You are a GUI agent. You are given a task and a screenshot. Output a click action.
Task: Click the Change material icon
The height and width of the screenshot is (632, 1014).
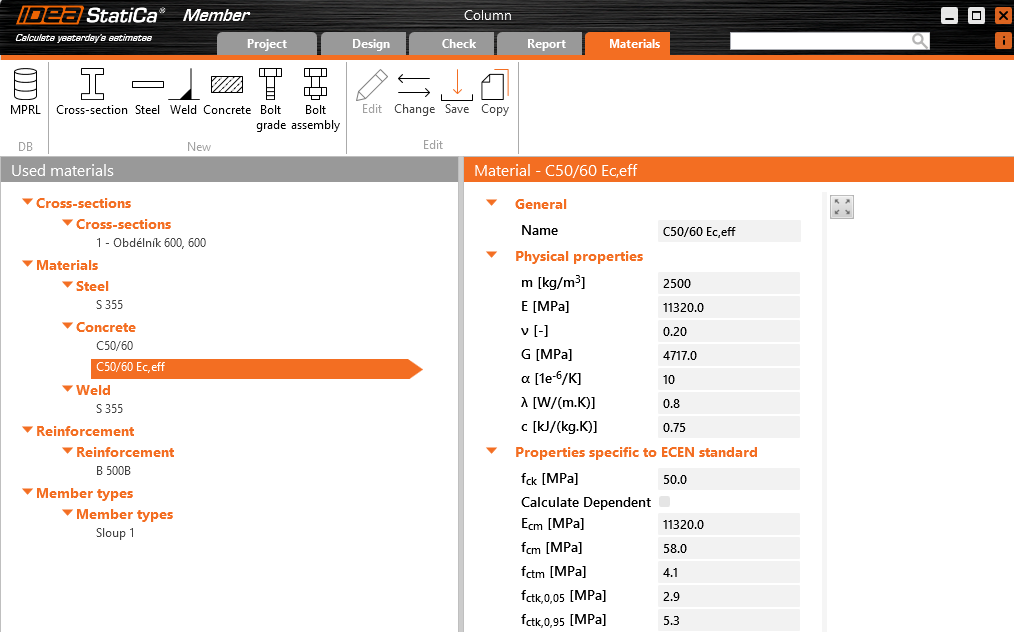414,92
